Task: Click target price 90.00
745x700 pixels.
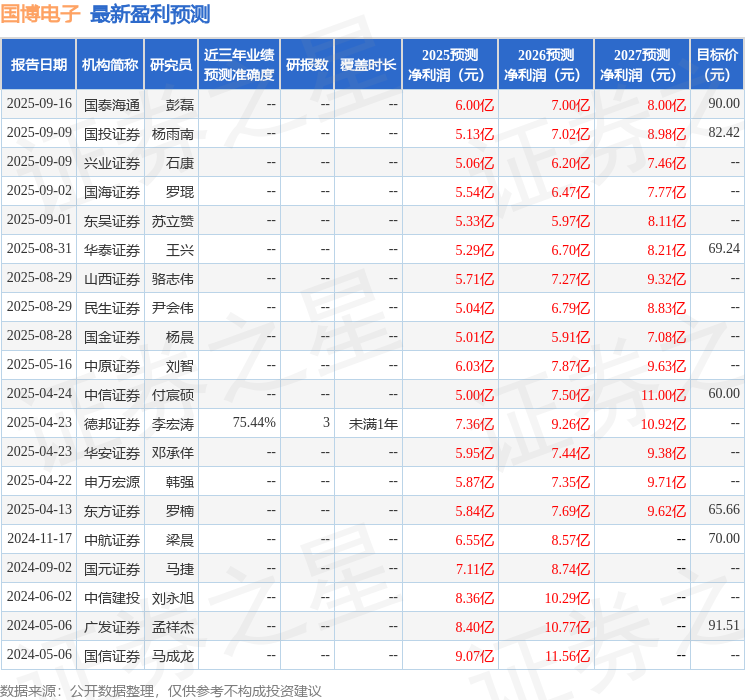Action: [x=724, y=103]
